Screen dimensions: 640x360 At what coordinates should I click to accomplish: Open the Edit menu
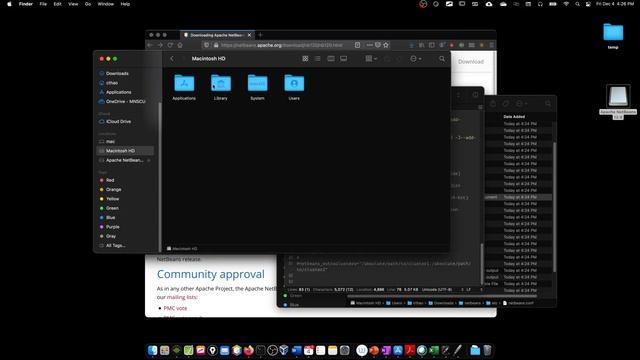coord(58,4)
